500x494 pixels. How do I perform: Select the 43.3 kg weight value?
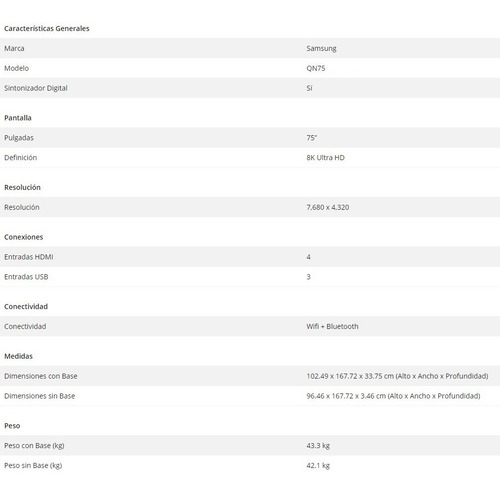click(318, 446)
